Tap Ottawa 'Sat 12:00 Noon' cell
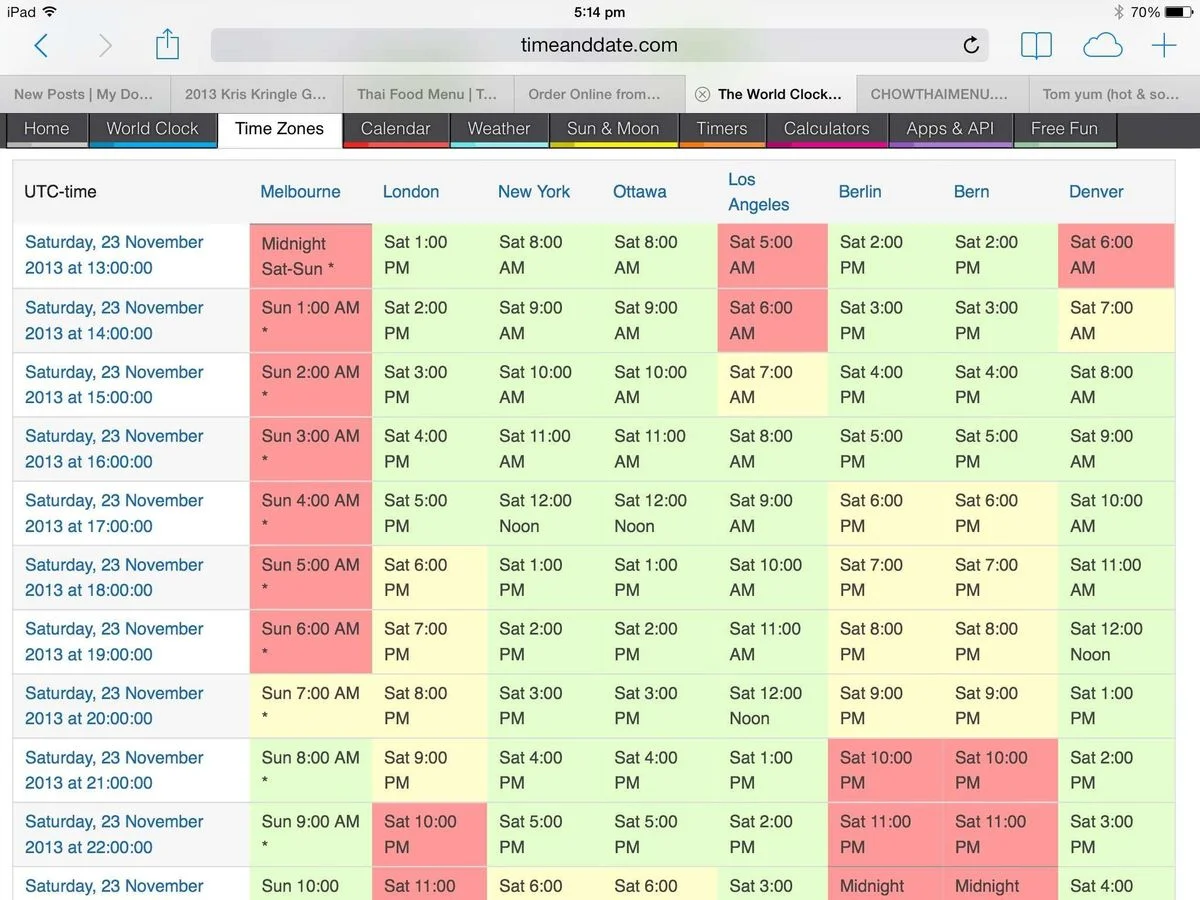Image resolution: width=1200 pixels, height=900 pixels. [660, 513]
